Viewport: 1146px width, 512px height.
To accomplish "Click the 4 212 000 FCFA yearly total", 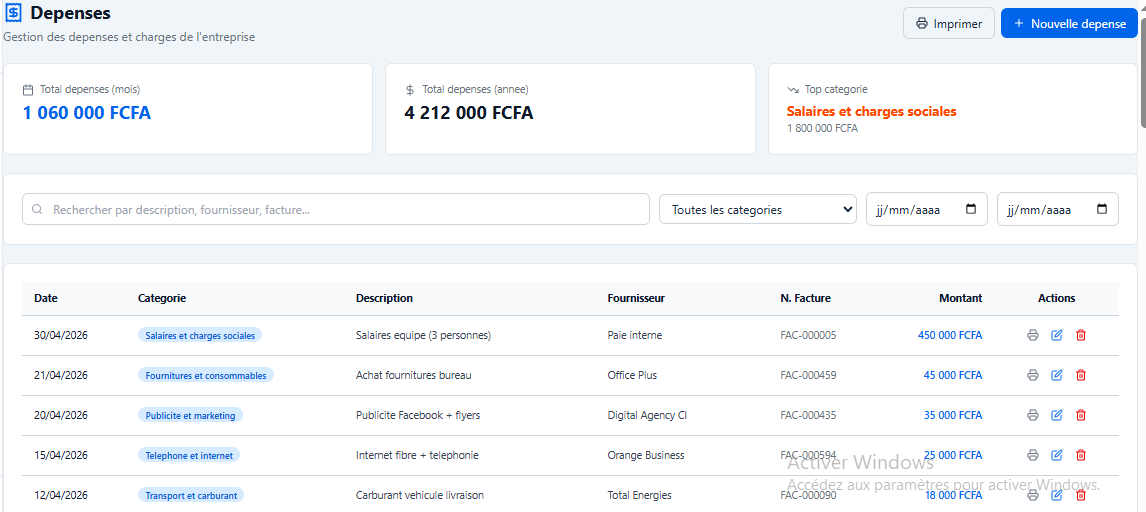I will pyautogui.click(x=468, y=113).
